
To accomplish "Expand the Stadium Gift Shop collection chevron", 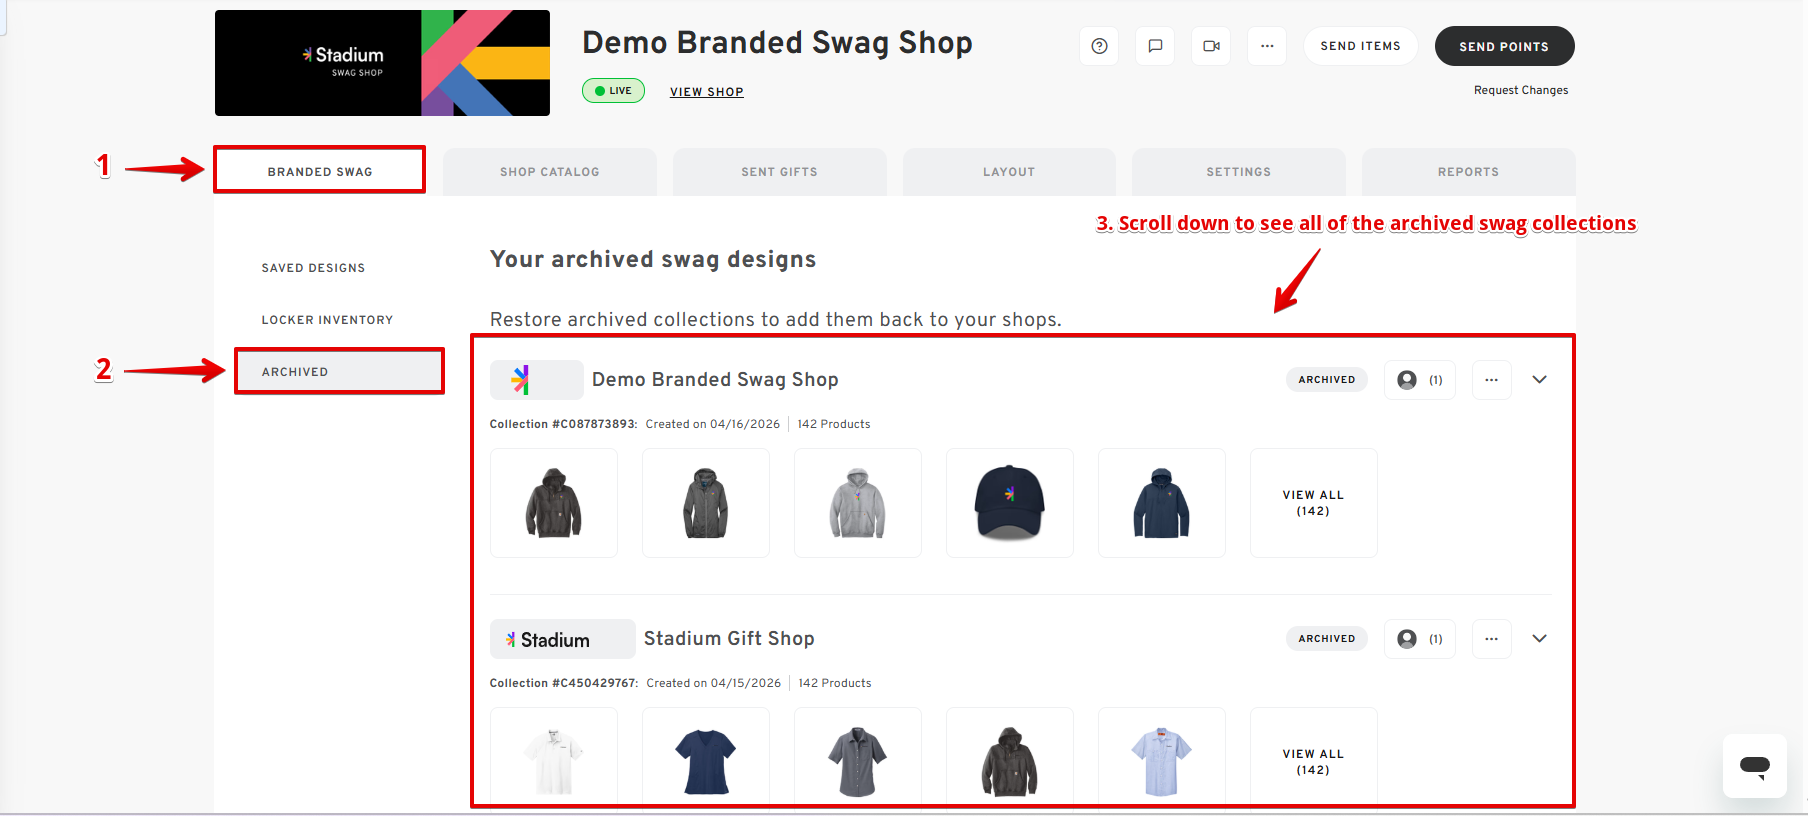I will [x=1539, y=639].
